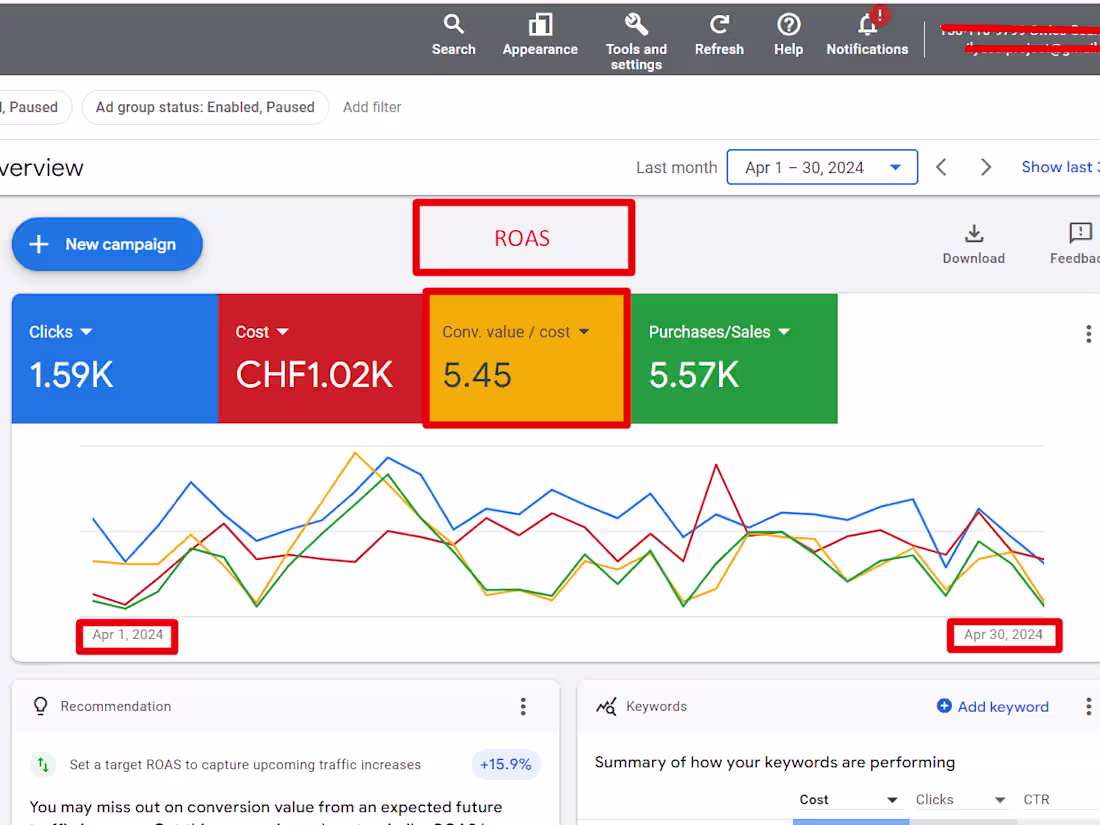Click the Recommendation card title
Image resolution: width=1100 pixels, height=825 pixels.
tap(116, 706)
